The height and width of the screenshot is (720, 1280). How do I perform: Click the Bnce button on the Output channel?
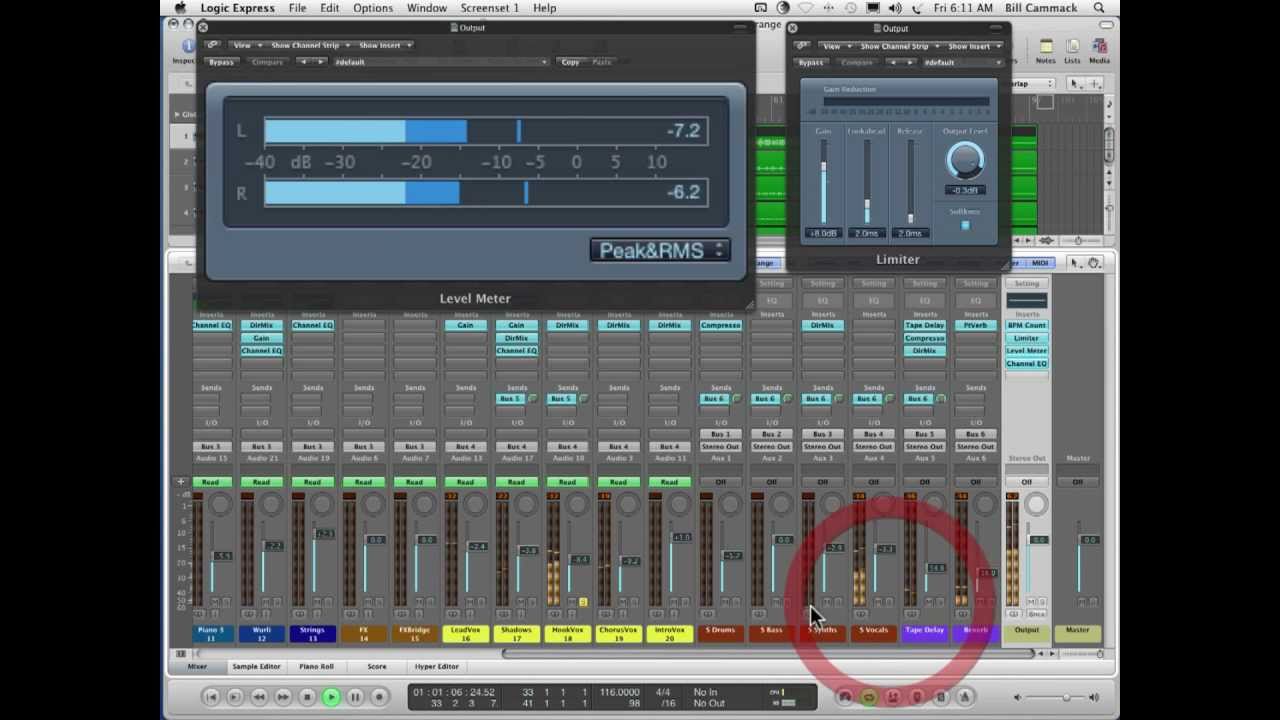[1037, 614]
